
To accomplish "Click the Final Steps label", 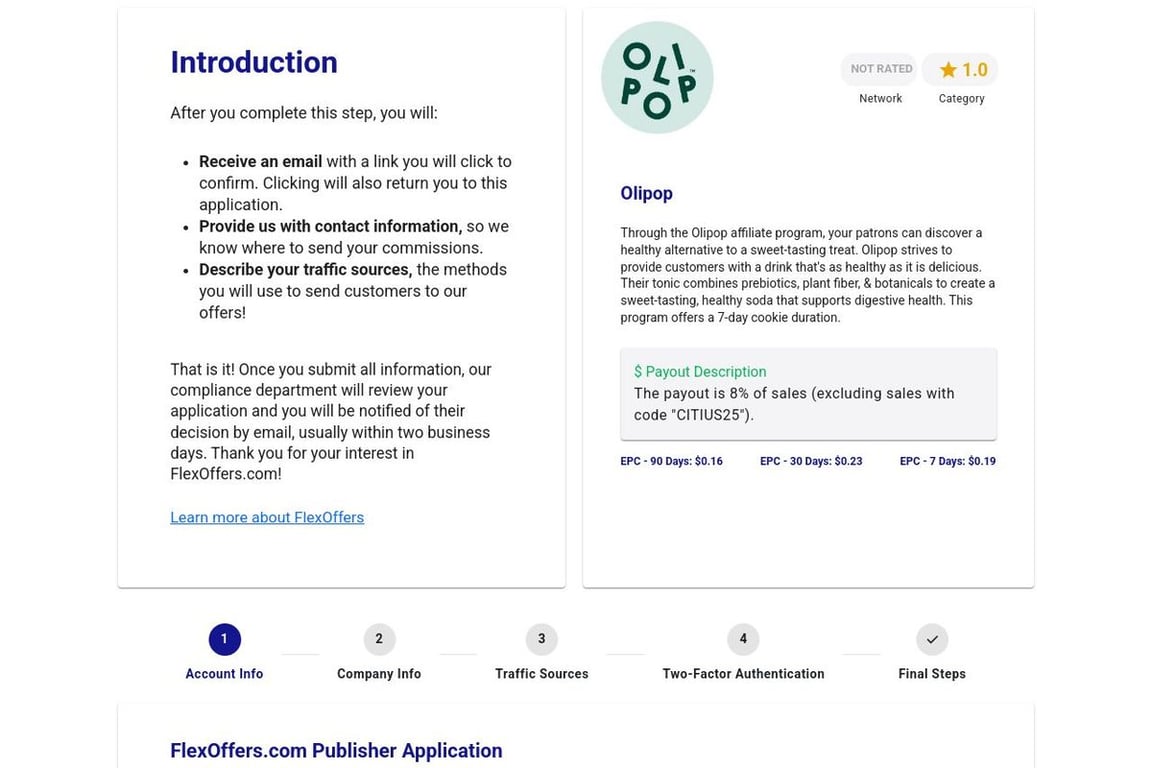I will [x=932, y=674].
